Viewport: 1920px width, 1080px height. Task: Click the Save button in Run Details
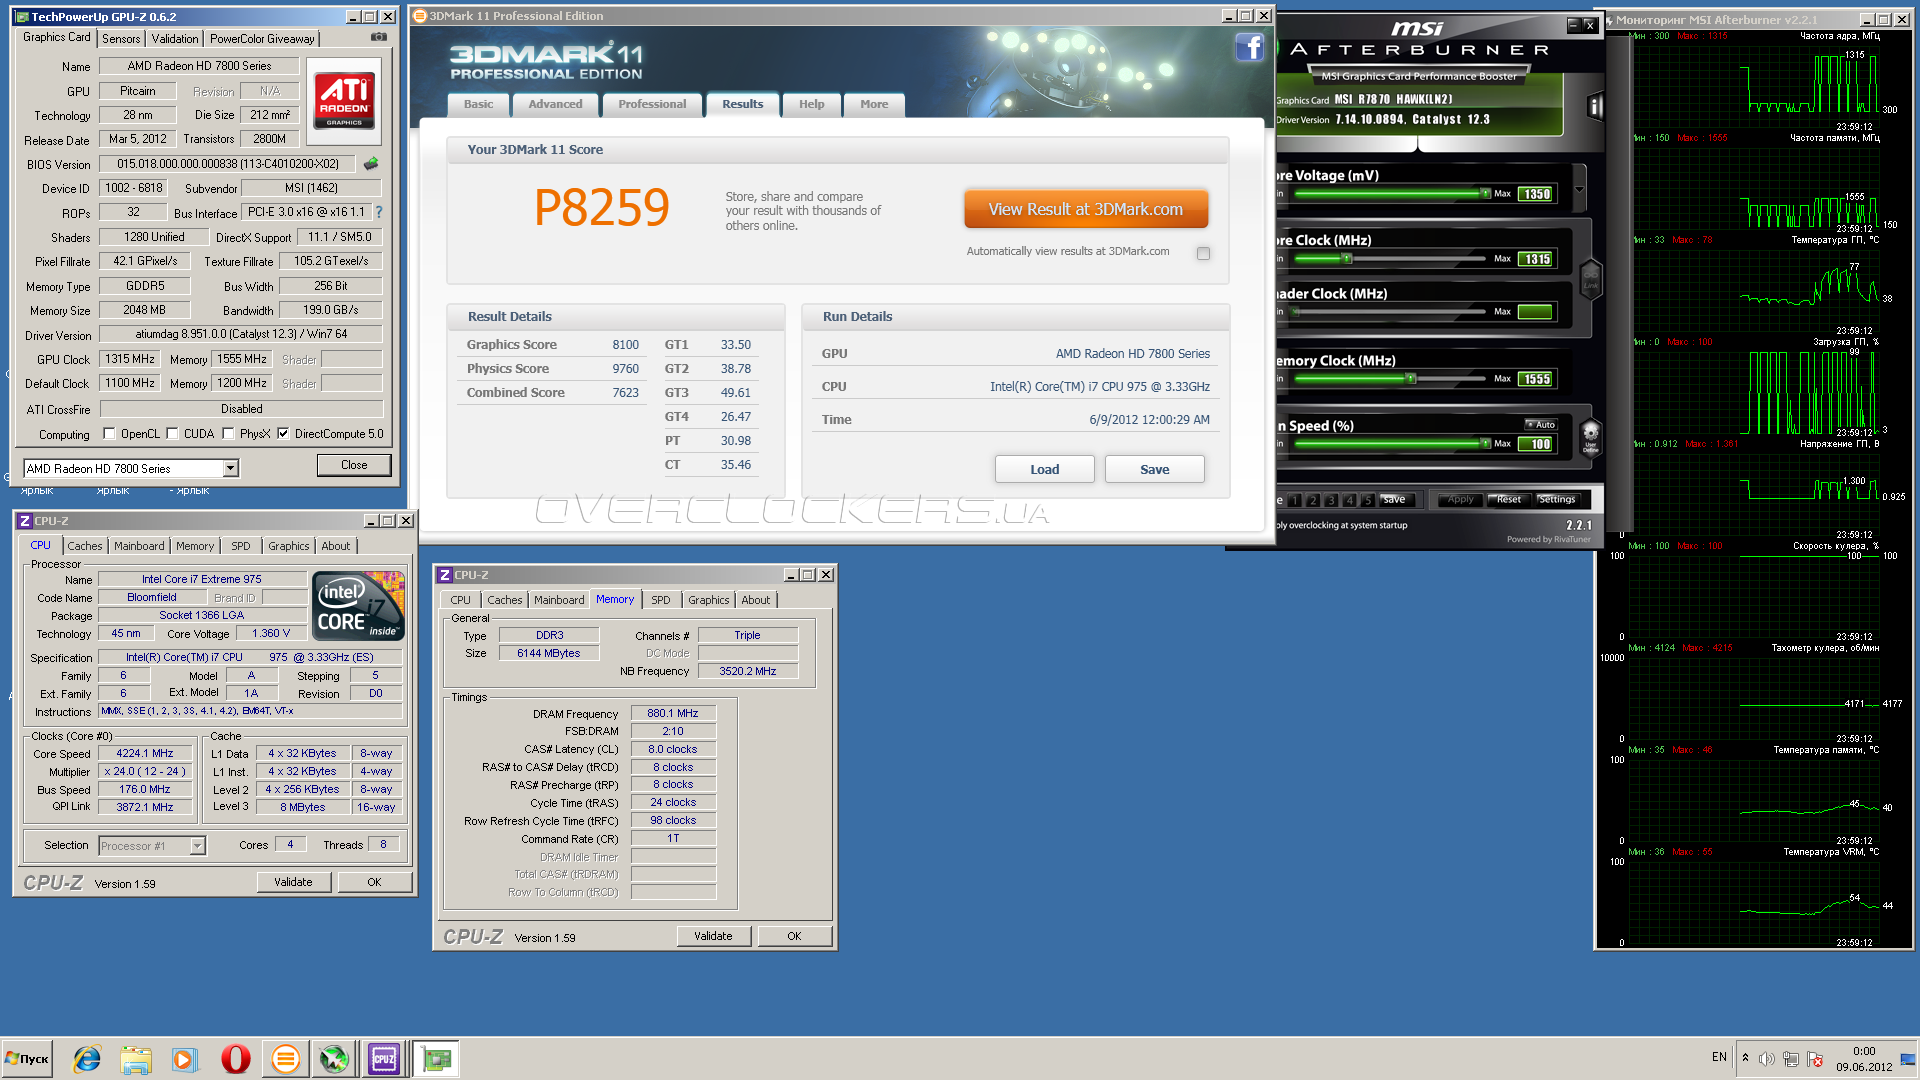coord(1154,469)
